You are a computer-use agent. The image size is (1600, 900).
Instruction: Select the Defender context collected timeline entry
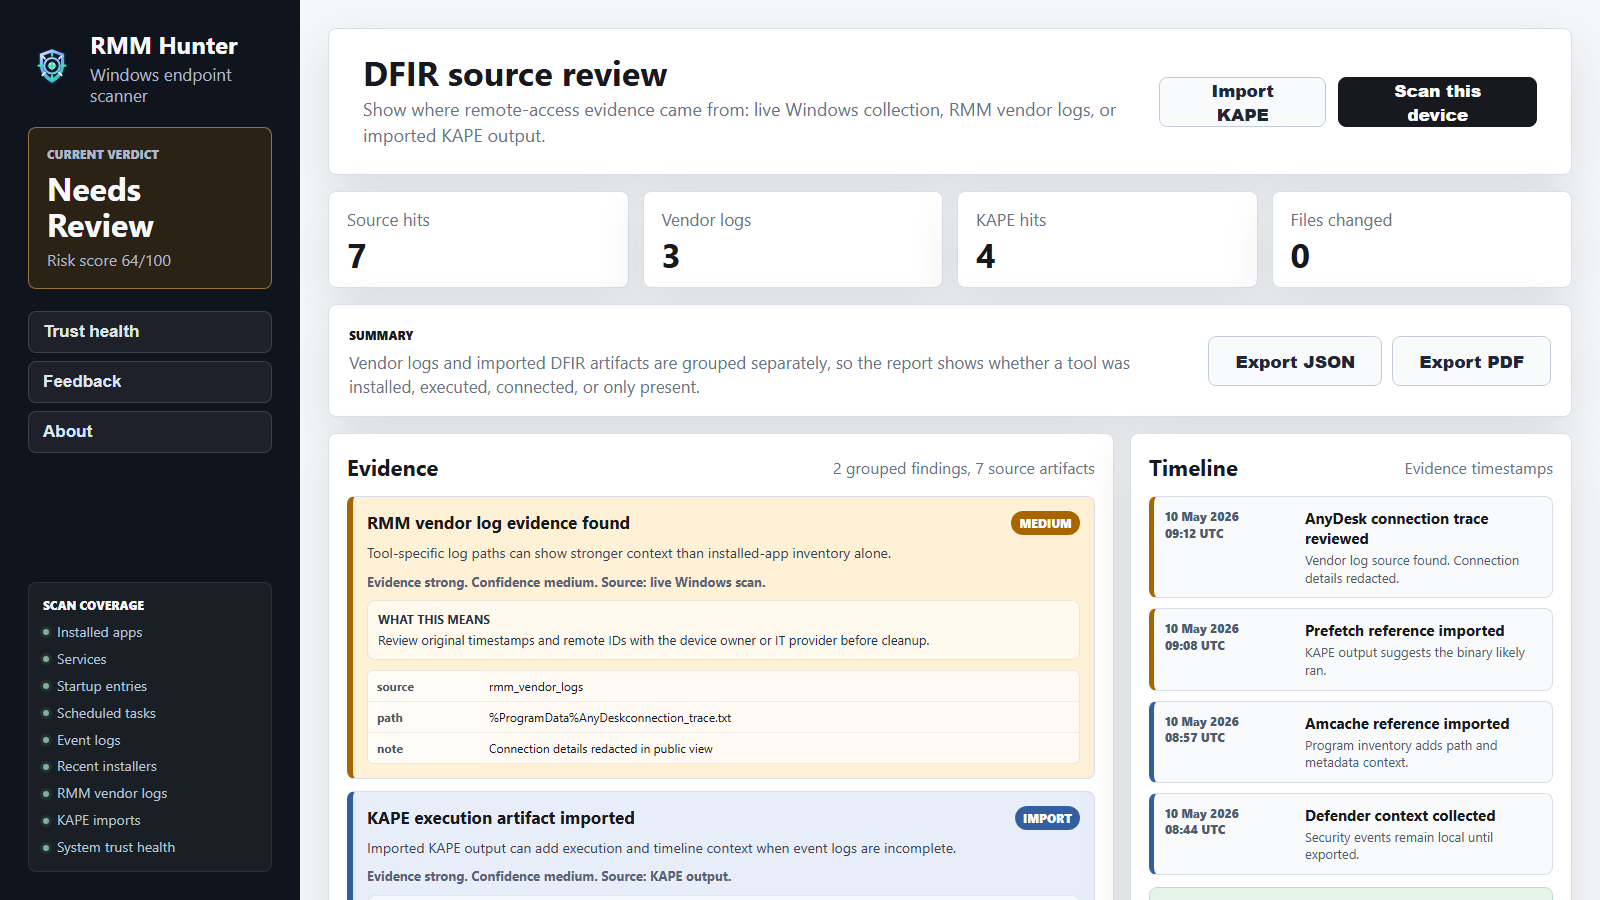[x=1351, y=834]
